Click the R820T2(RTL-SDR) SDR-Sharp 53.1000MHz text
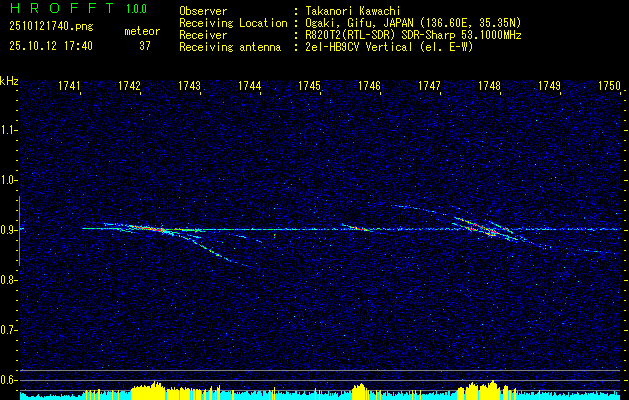Viewport: 629px width, 400px height. (x=413, y=35)
